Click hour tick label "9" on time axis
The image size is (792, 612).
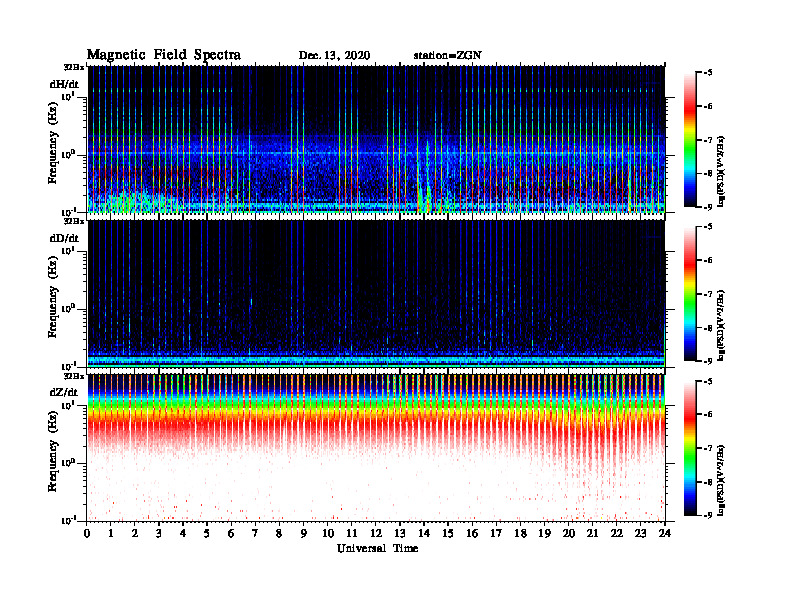[x=303, y=534]
